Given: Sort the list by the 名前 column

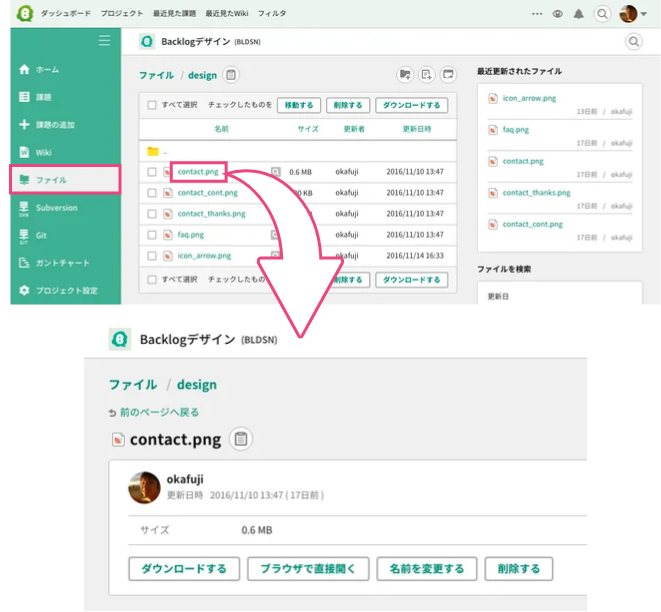Looking at the screenshot, I should coord(221,129).
